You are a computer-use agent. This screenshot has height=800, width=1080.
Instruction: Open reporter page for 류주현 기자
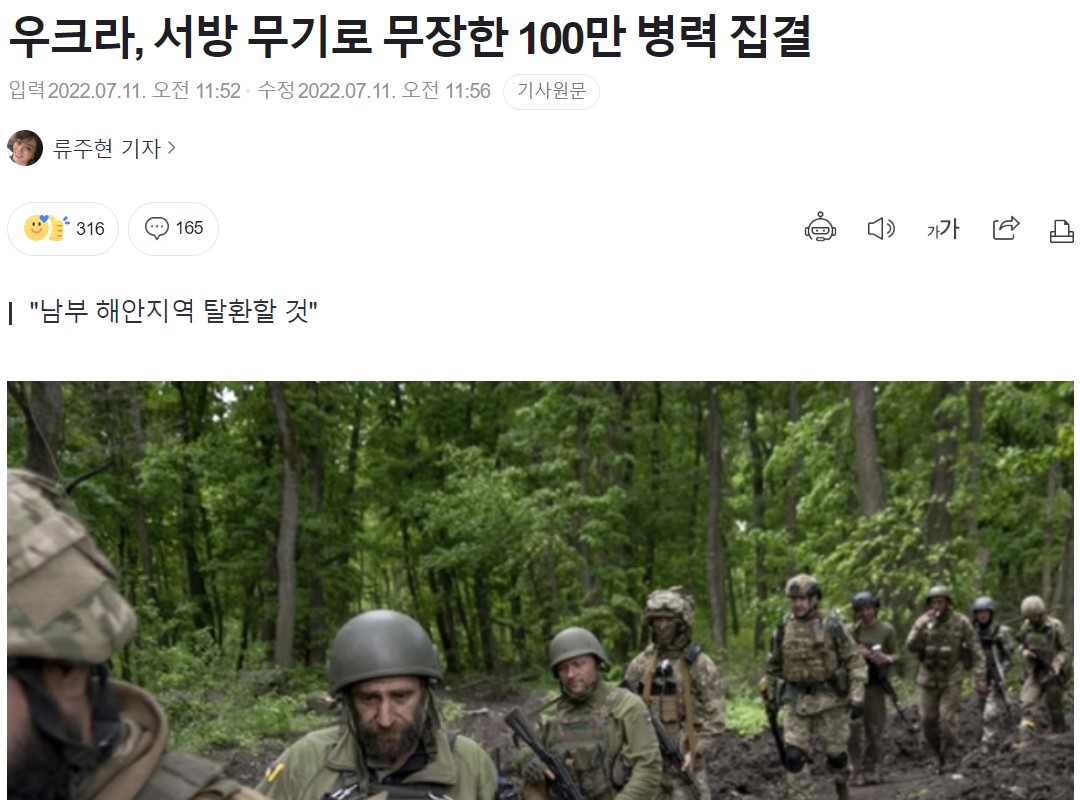tap(107, 147)
